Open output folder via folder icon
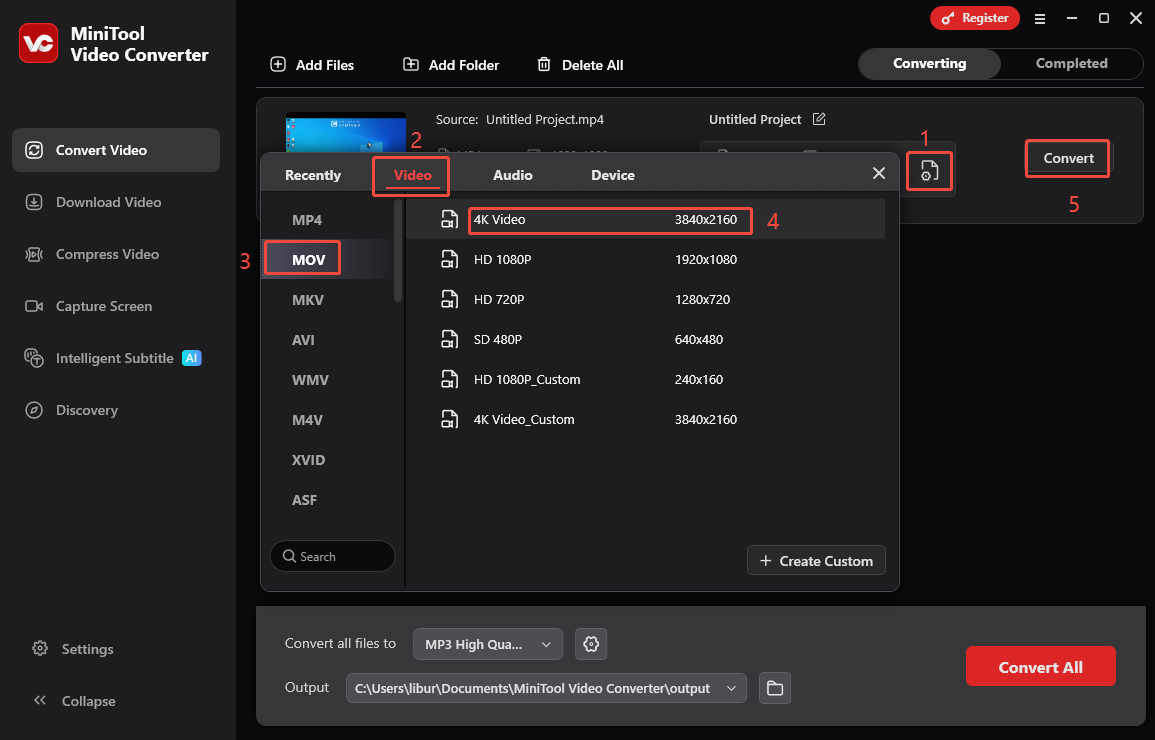 coord(775,688)
